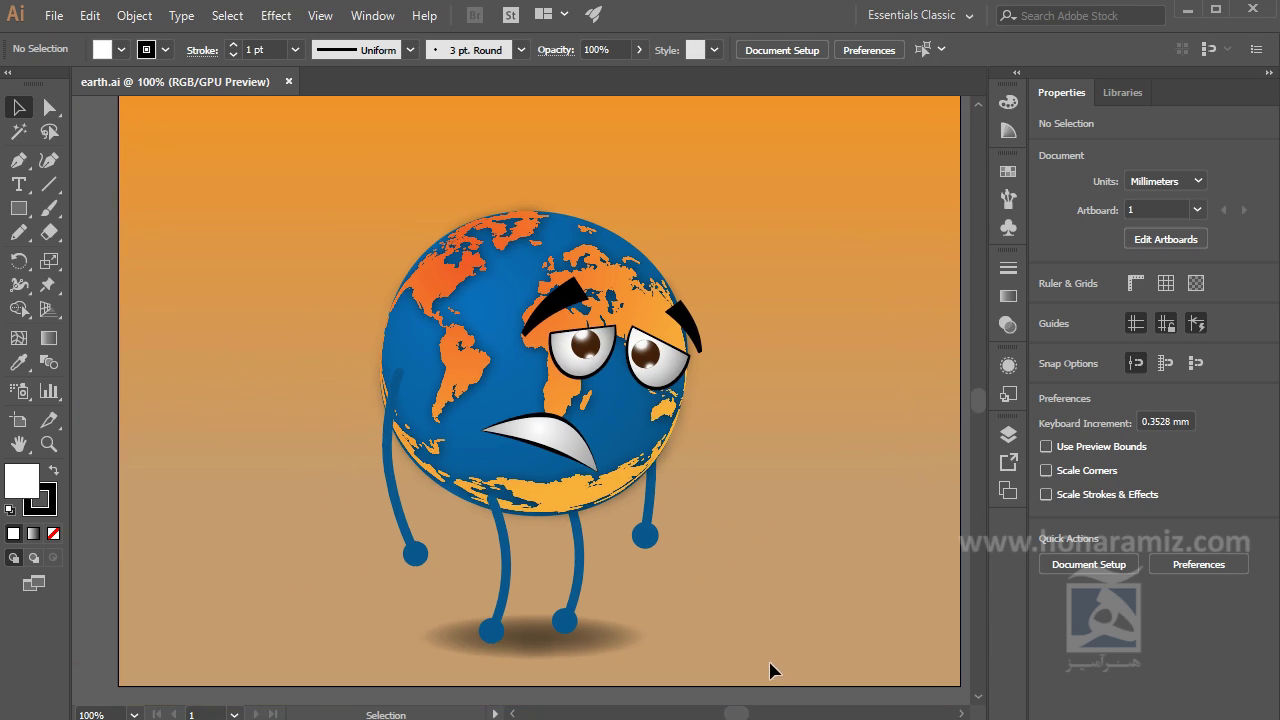Check Scale Strokes & Effects
Viewport: 1280px width, 720px height.
click(1046, 494)
